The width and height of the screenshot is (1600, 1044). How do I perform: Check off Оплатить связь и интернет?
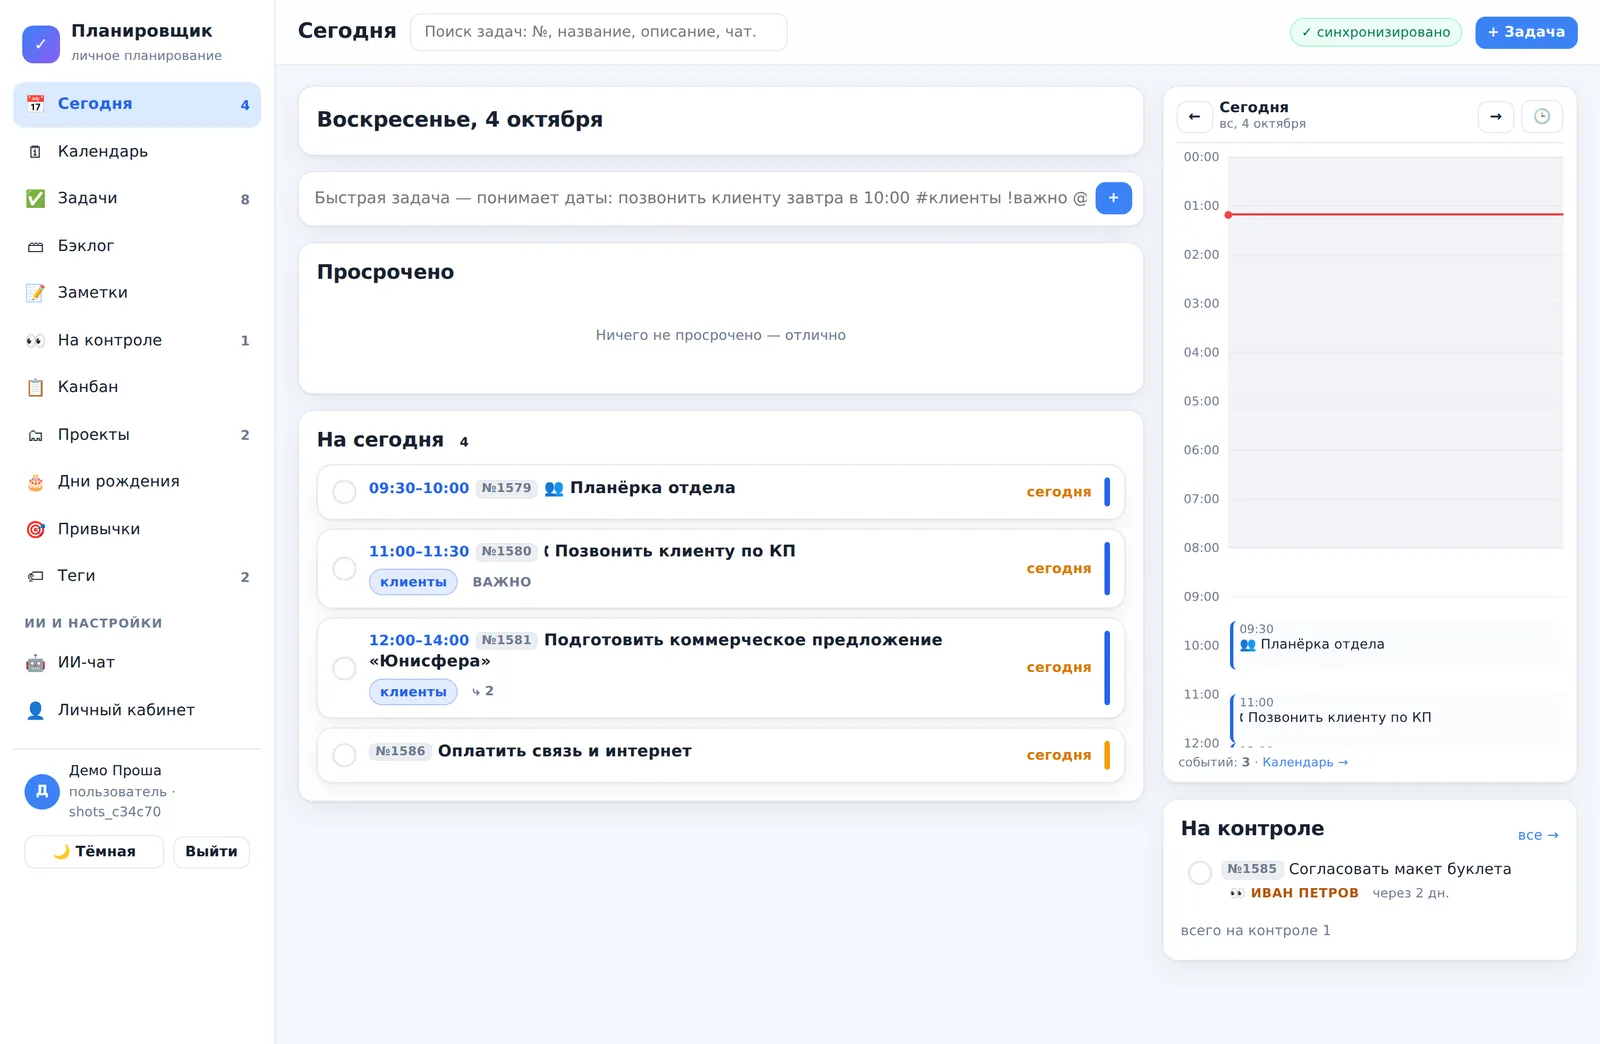click(344, 755)
